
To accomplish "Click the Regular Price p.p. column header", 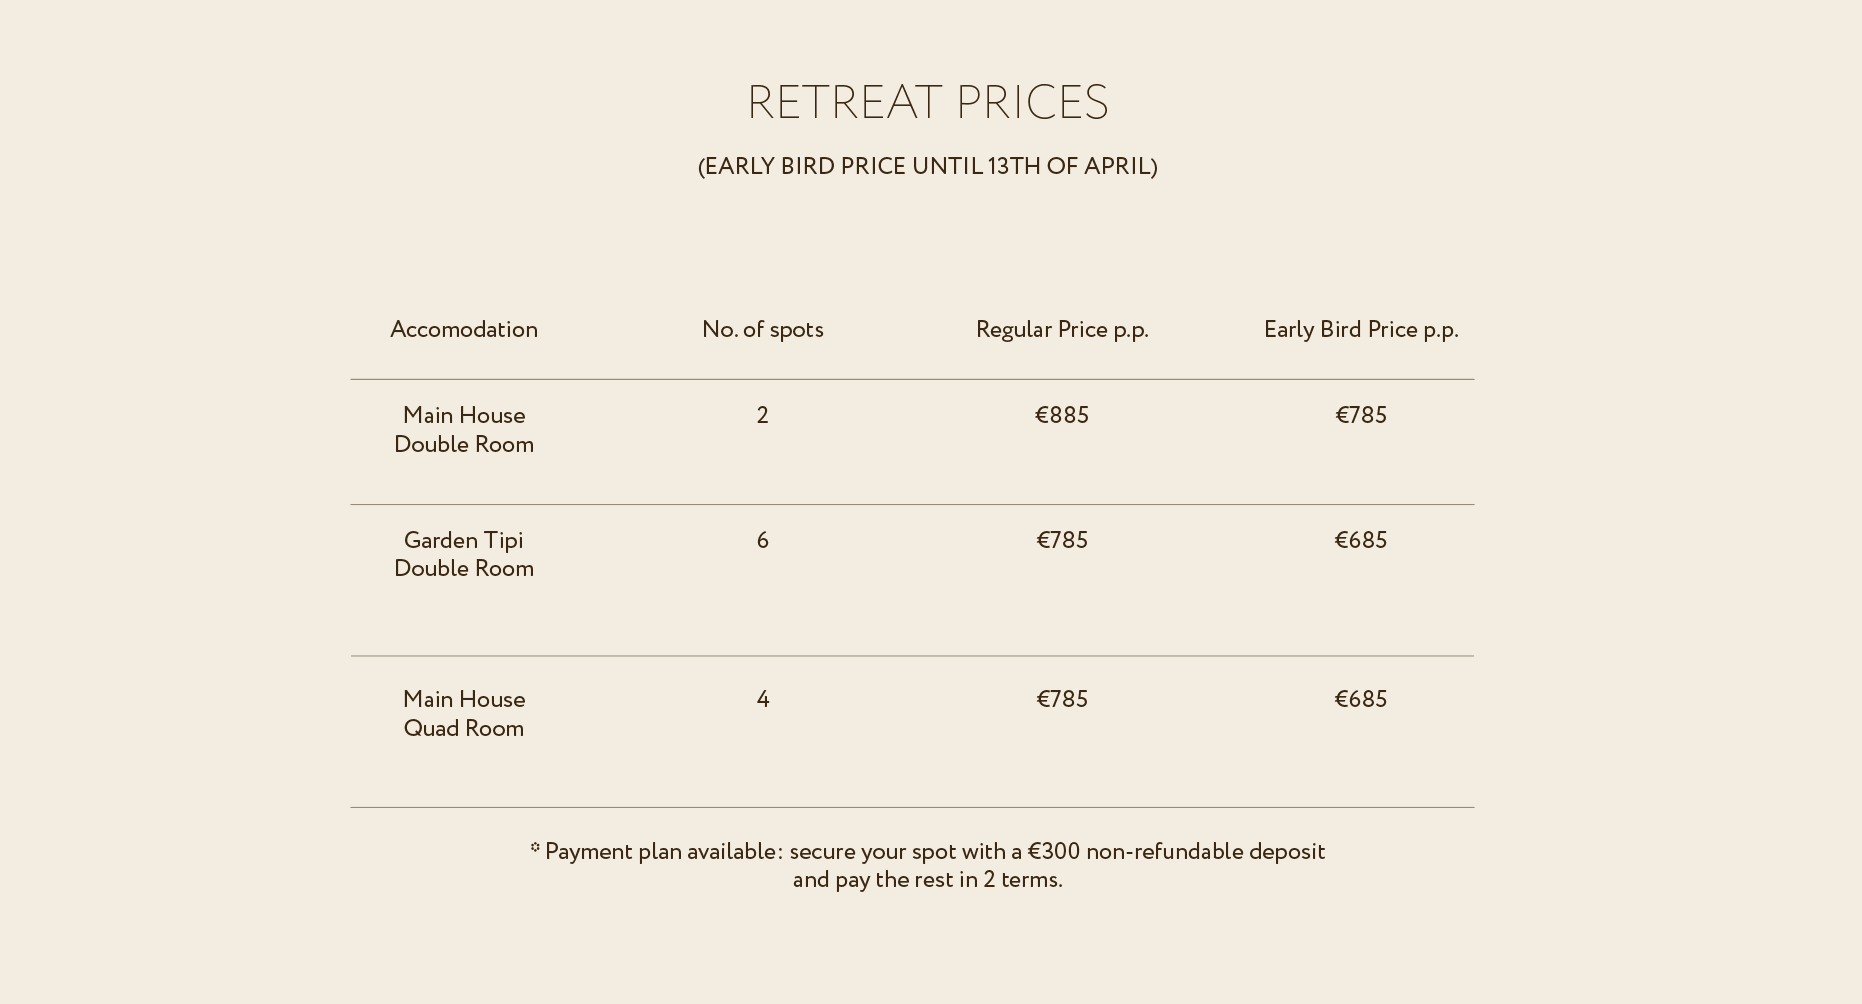I will [x=1062, y=330].
